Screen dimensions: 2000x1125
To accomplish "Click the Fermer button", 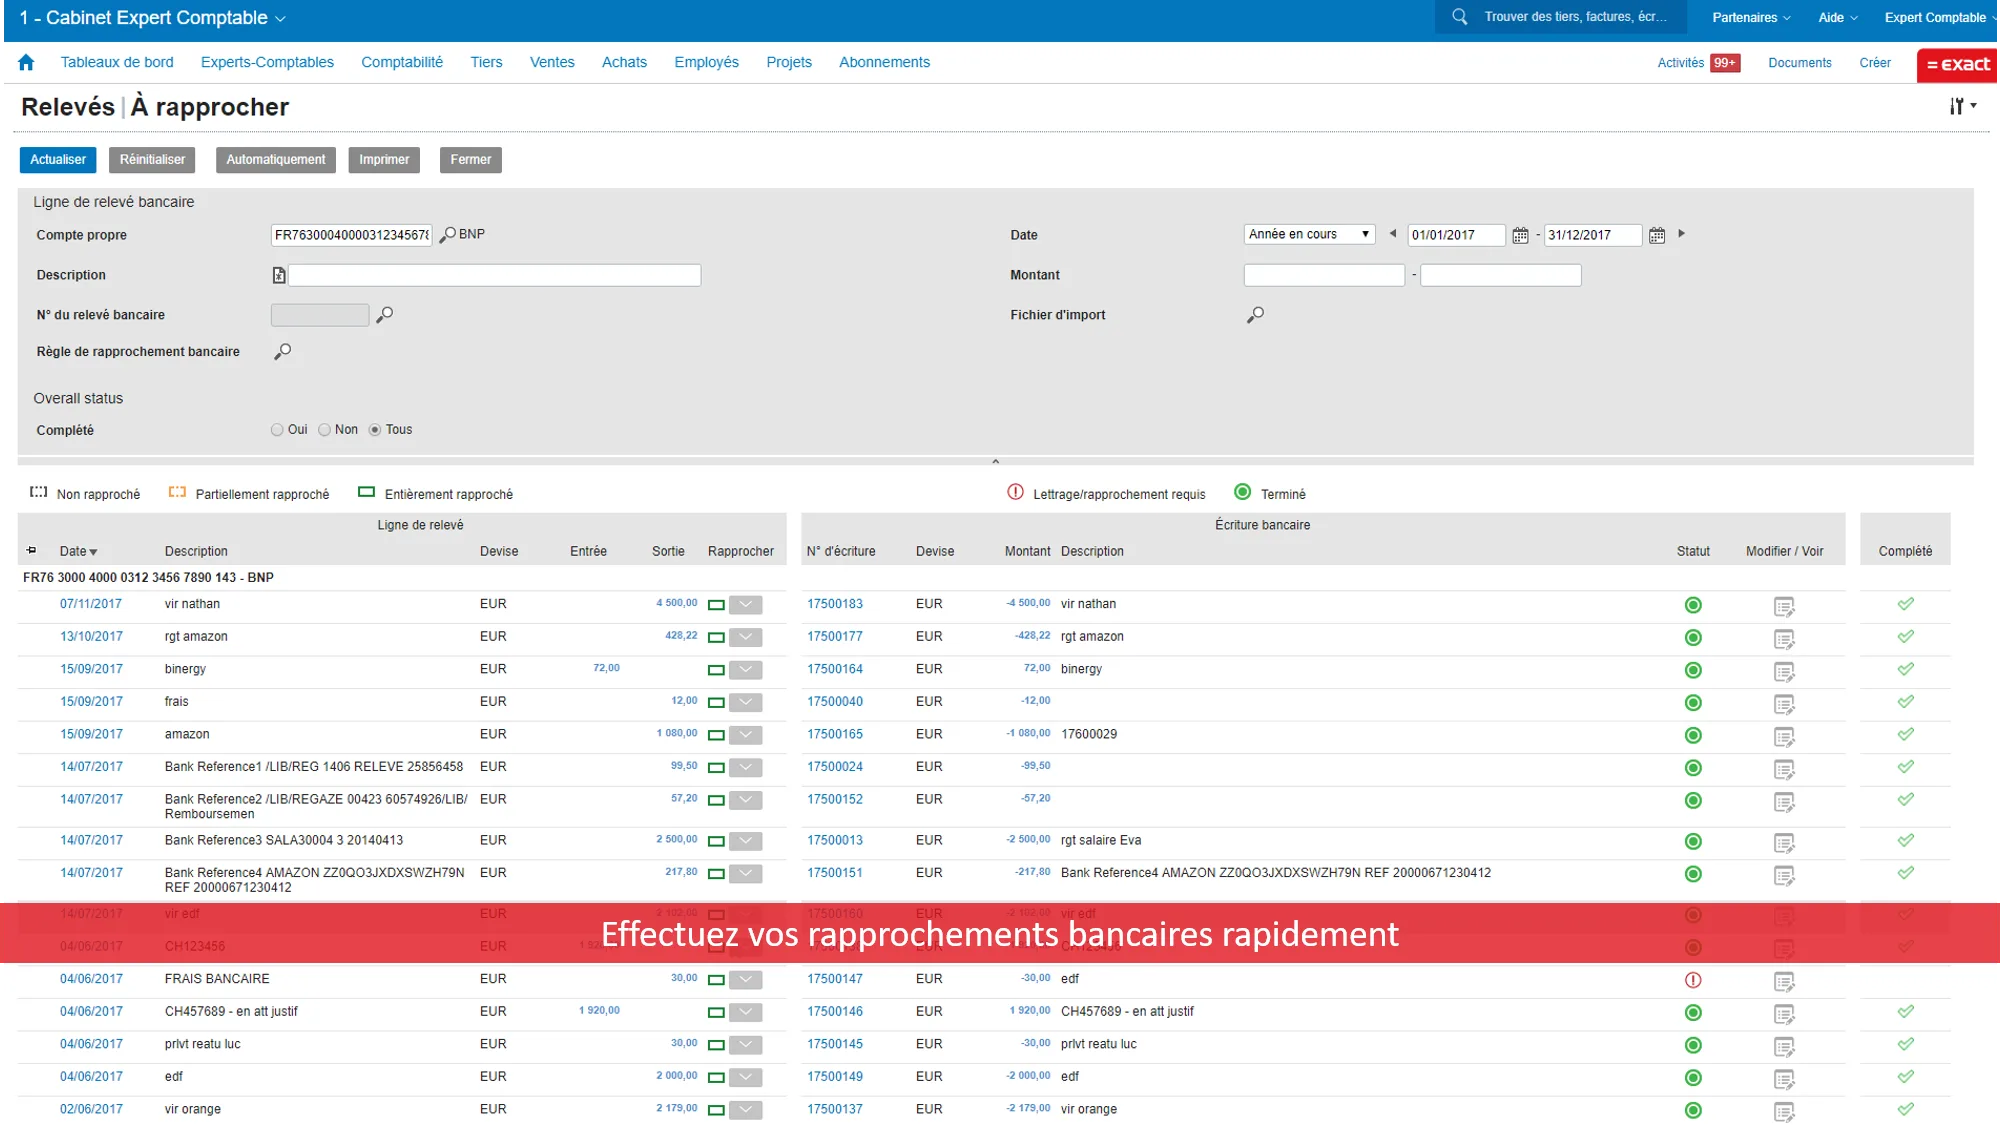I will tap(470, 160).
